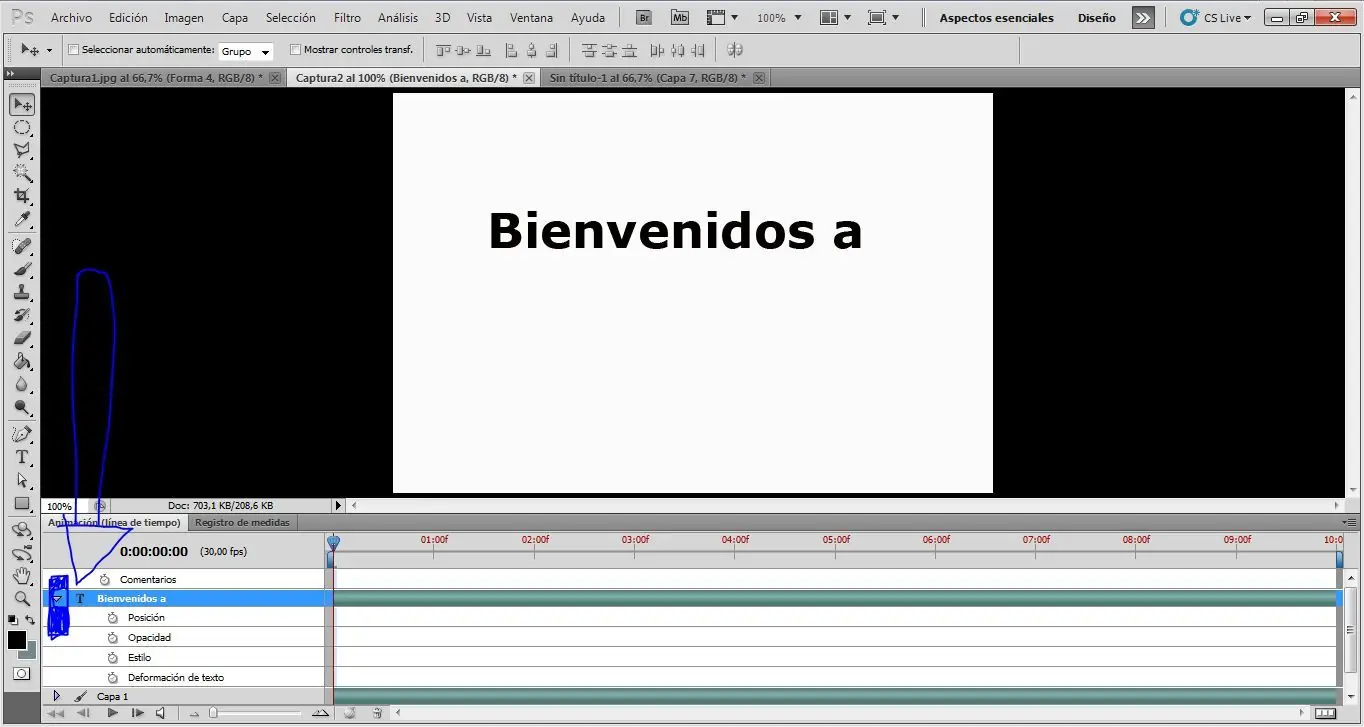Collapse the Bienvenidos a layer properties
The height and width of the screenshot is (727, 1364).
pos(57,599)
